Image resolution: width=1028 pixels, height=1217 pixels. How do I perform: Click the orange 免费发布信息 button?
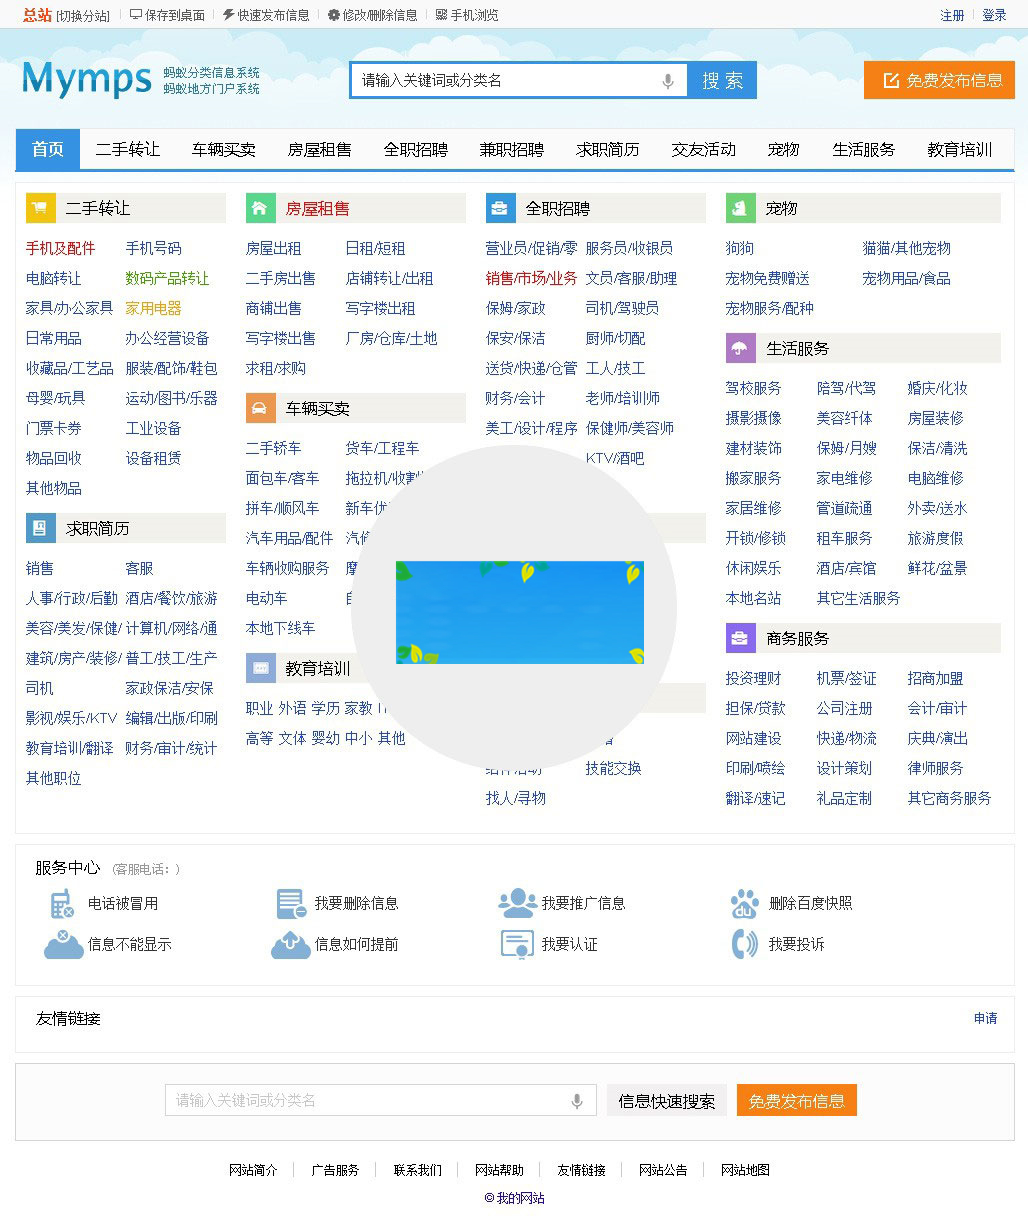click(x=938, y=81)
